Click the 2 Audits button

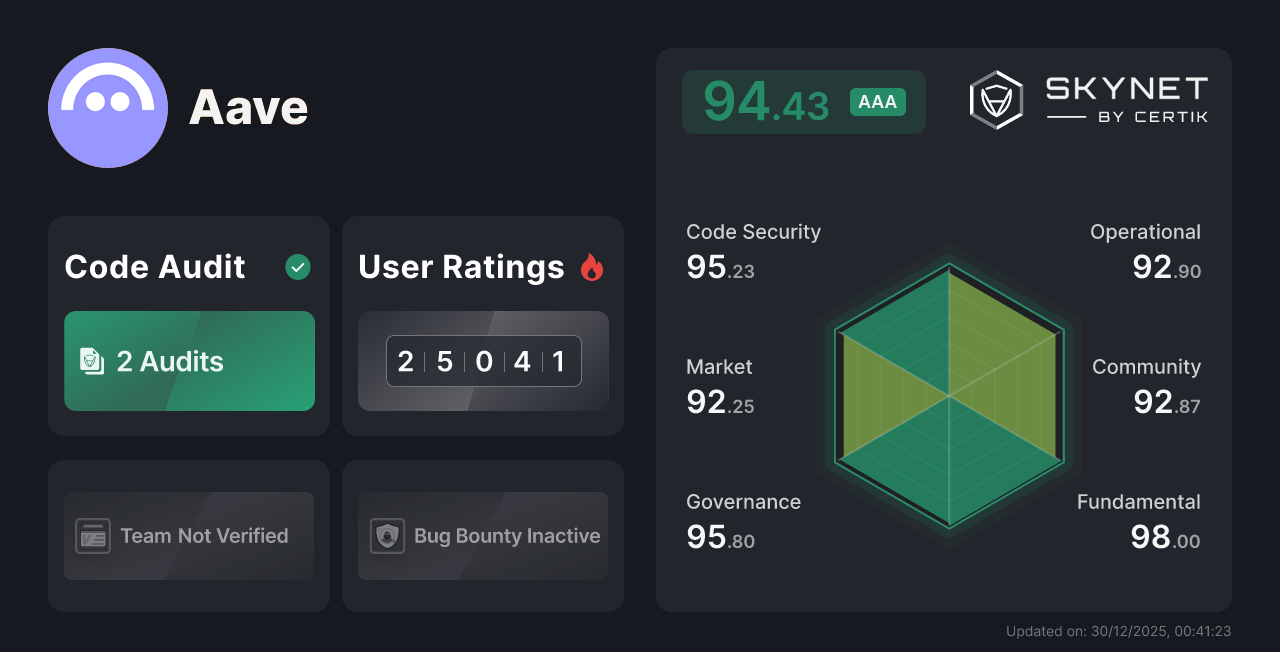[x=188, y=361]
